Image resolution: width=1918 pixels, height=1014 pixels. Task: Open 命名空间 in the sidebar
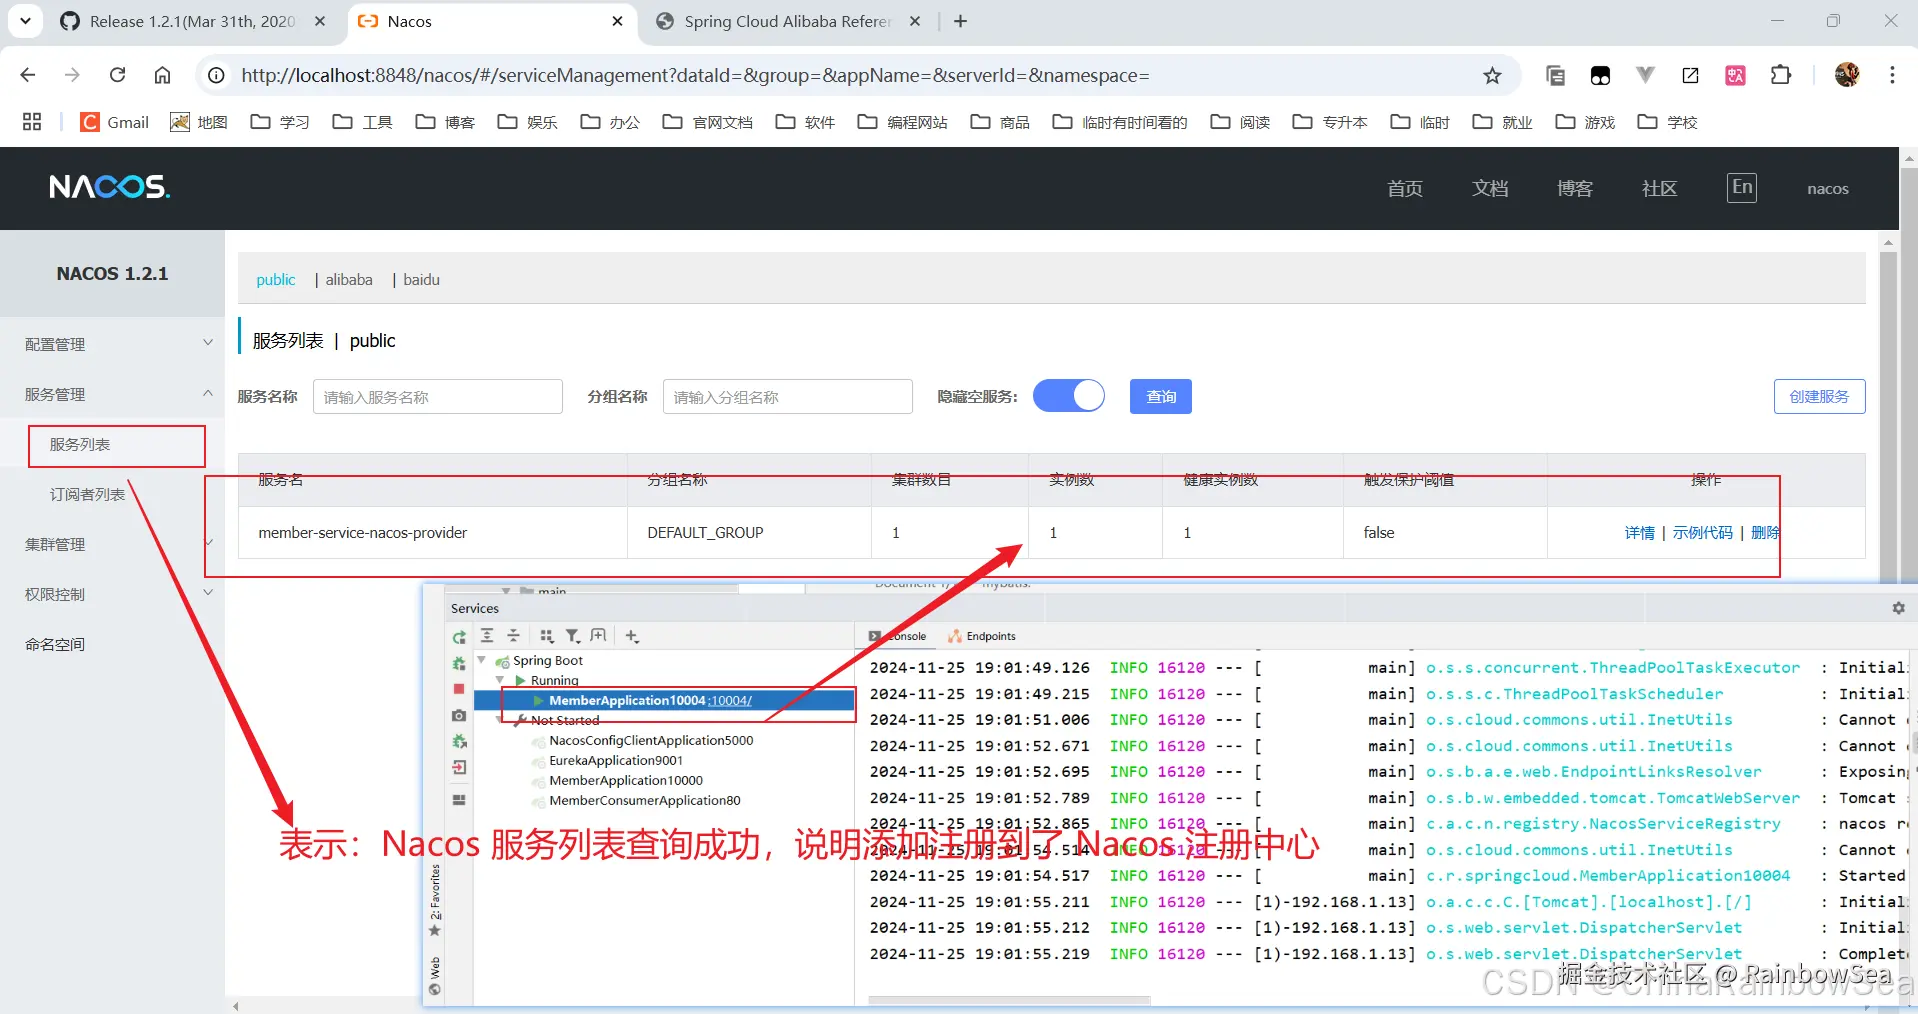(55, 644)
